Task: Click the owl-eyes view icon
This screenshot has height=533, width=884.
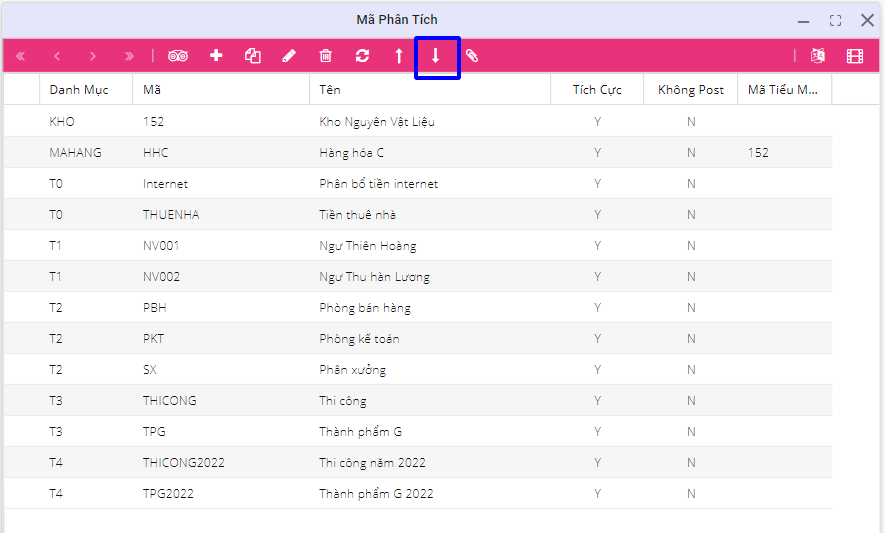Action: (x=178, y=56)
